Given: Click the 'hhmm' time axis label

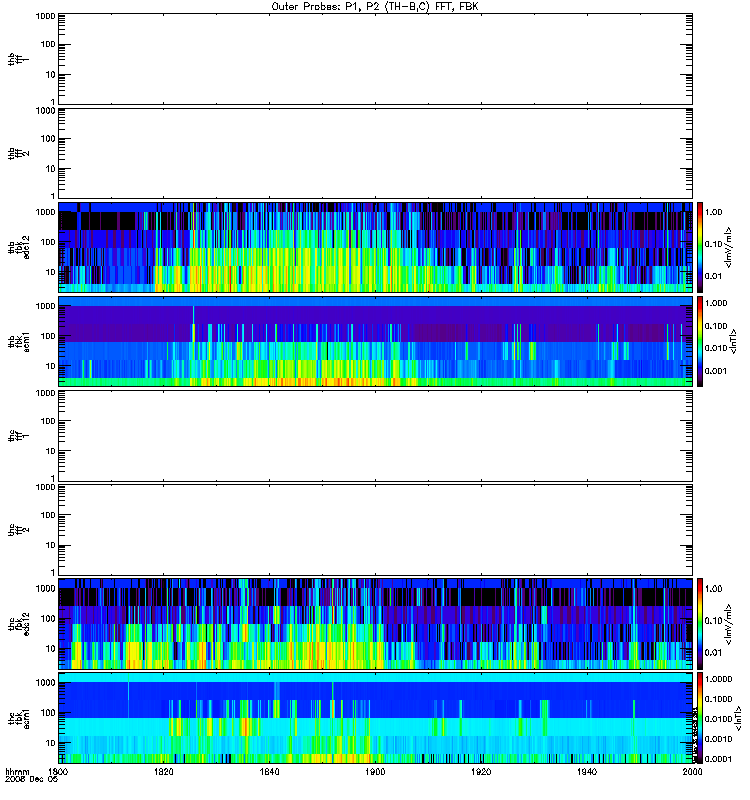Looking at the screenshot, I should 17,771.
